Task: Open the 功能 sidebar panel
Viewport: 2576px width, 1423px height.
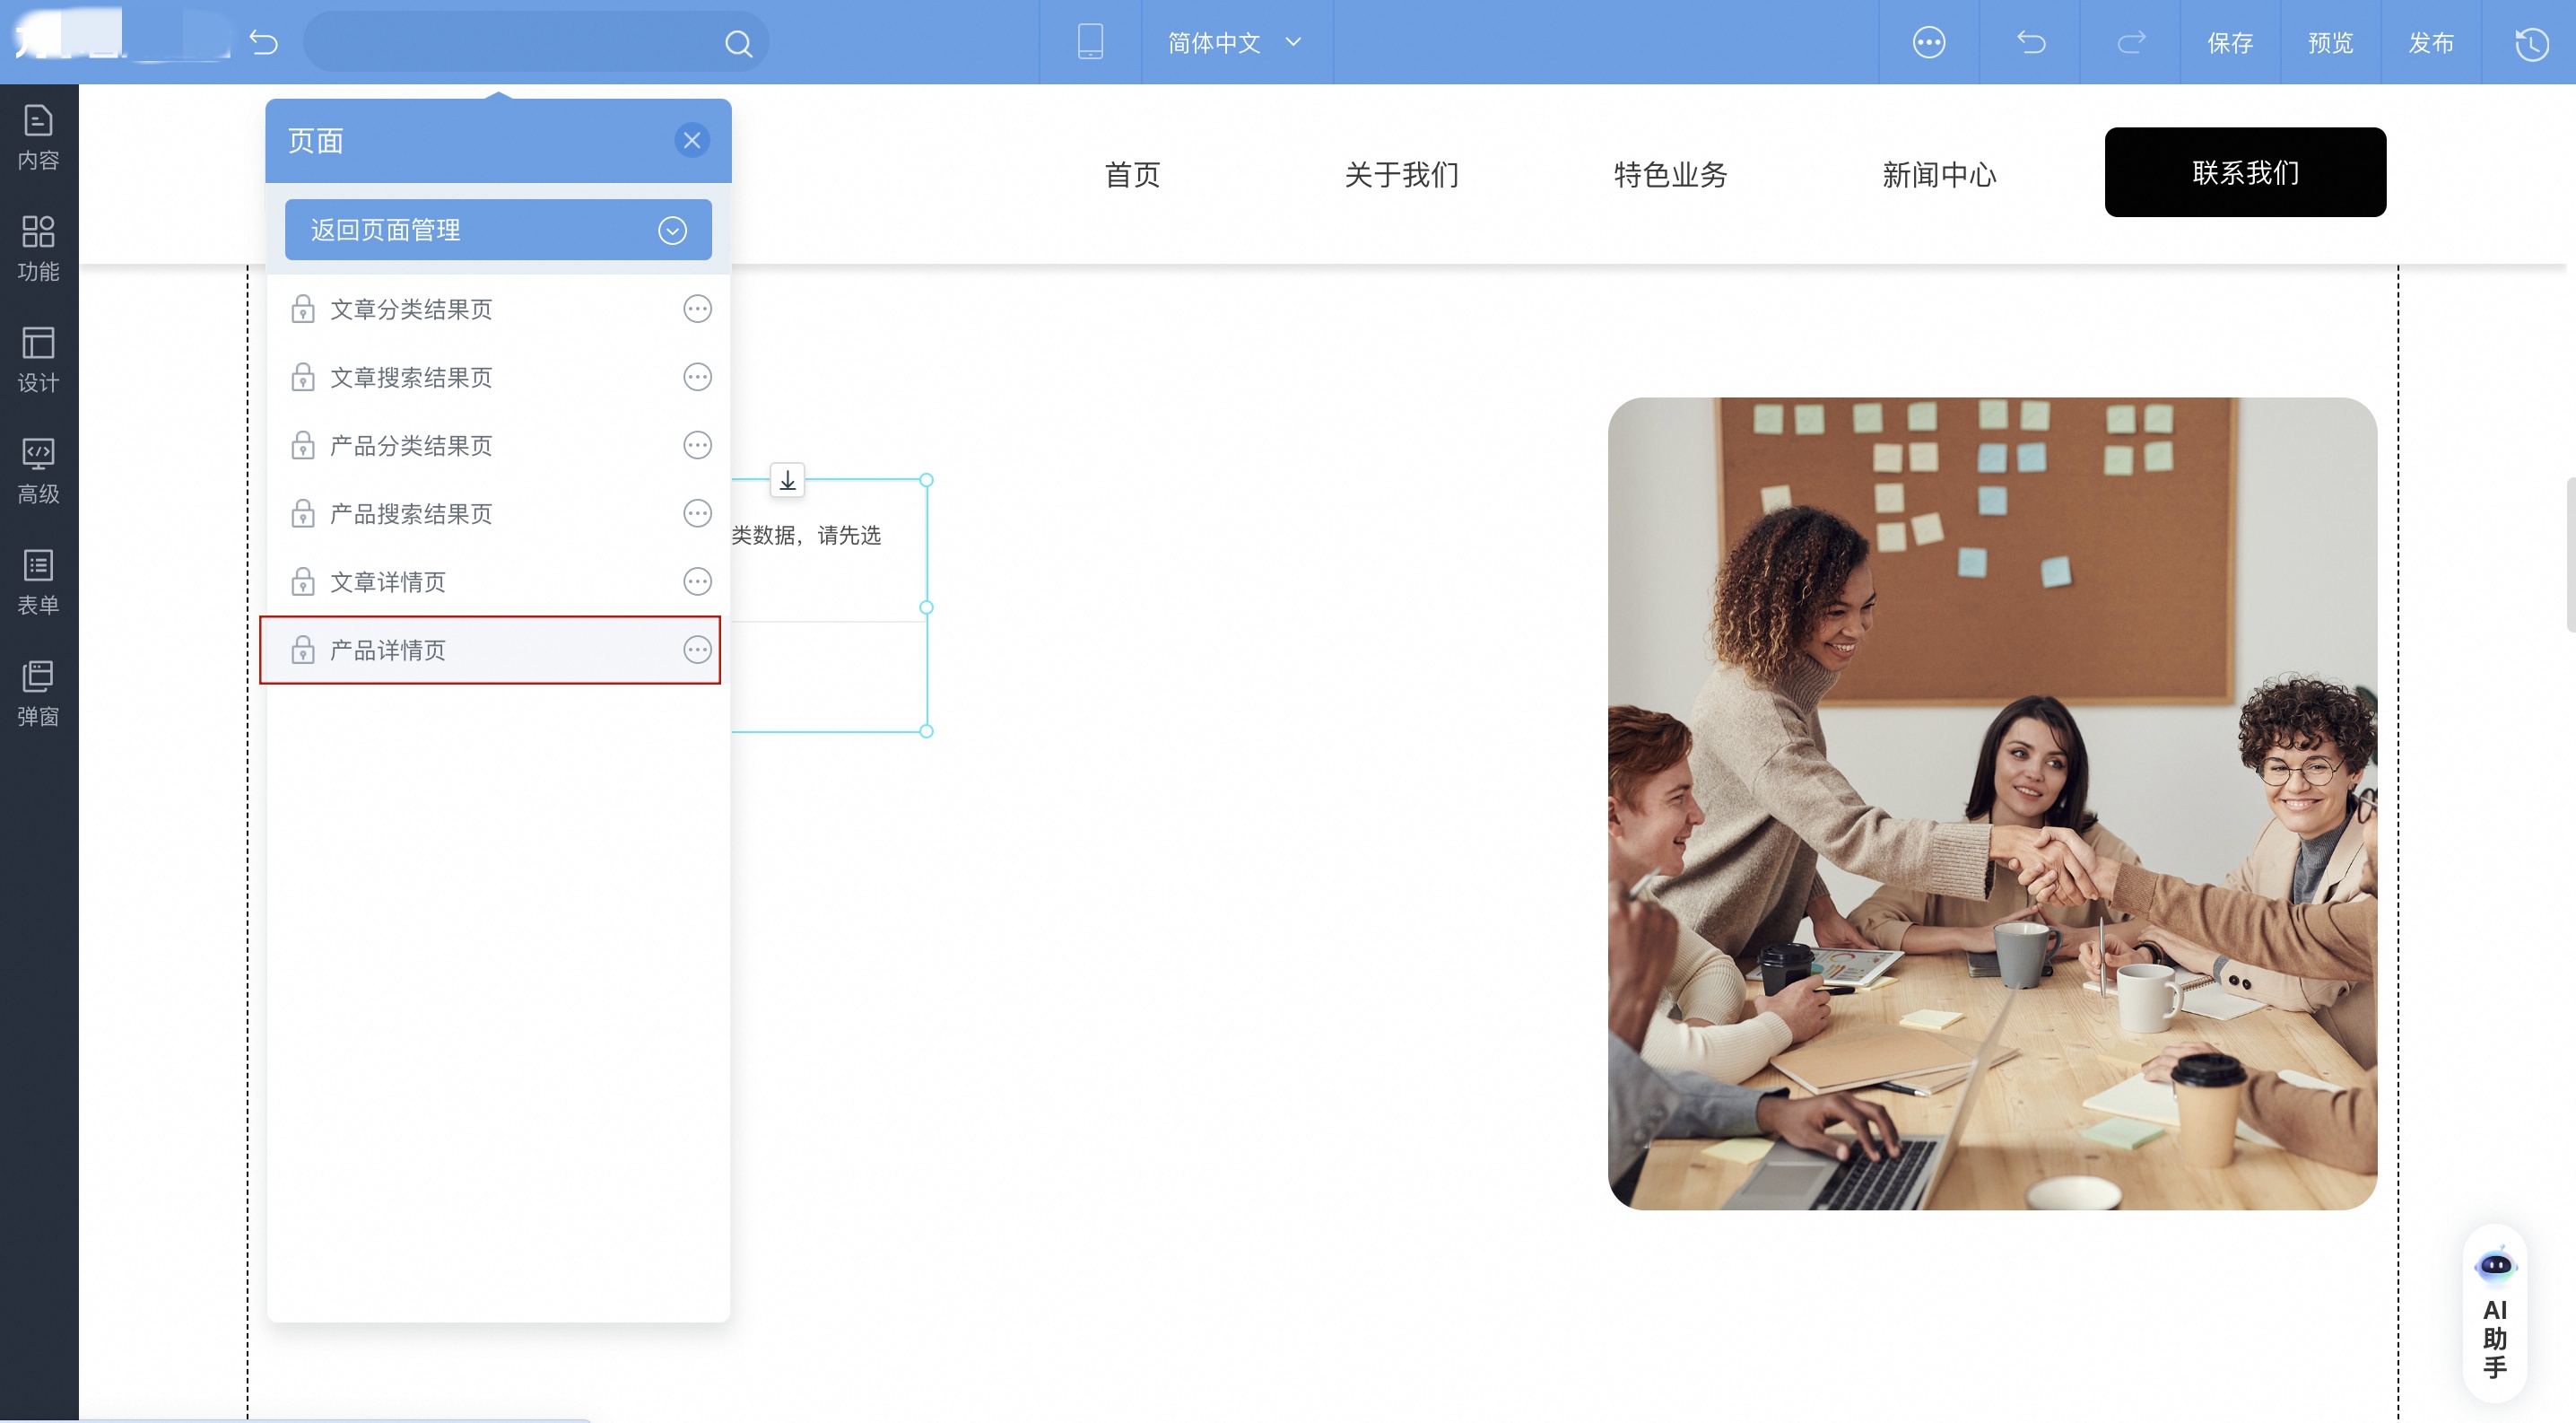Action: tap(38, 248)
